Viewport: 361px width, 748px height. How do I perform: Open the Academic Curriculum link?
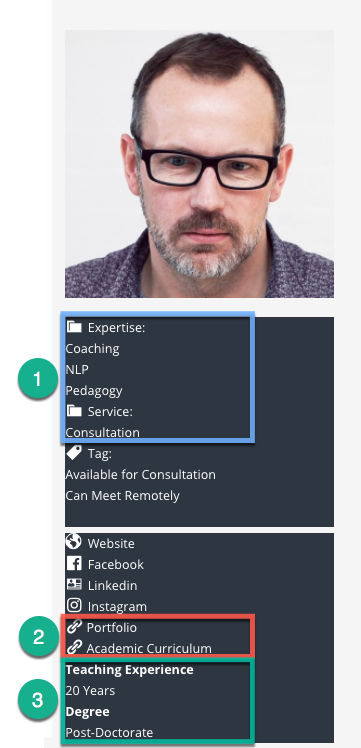pos(149,649)
